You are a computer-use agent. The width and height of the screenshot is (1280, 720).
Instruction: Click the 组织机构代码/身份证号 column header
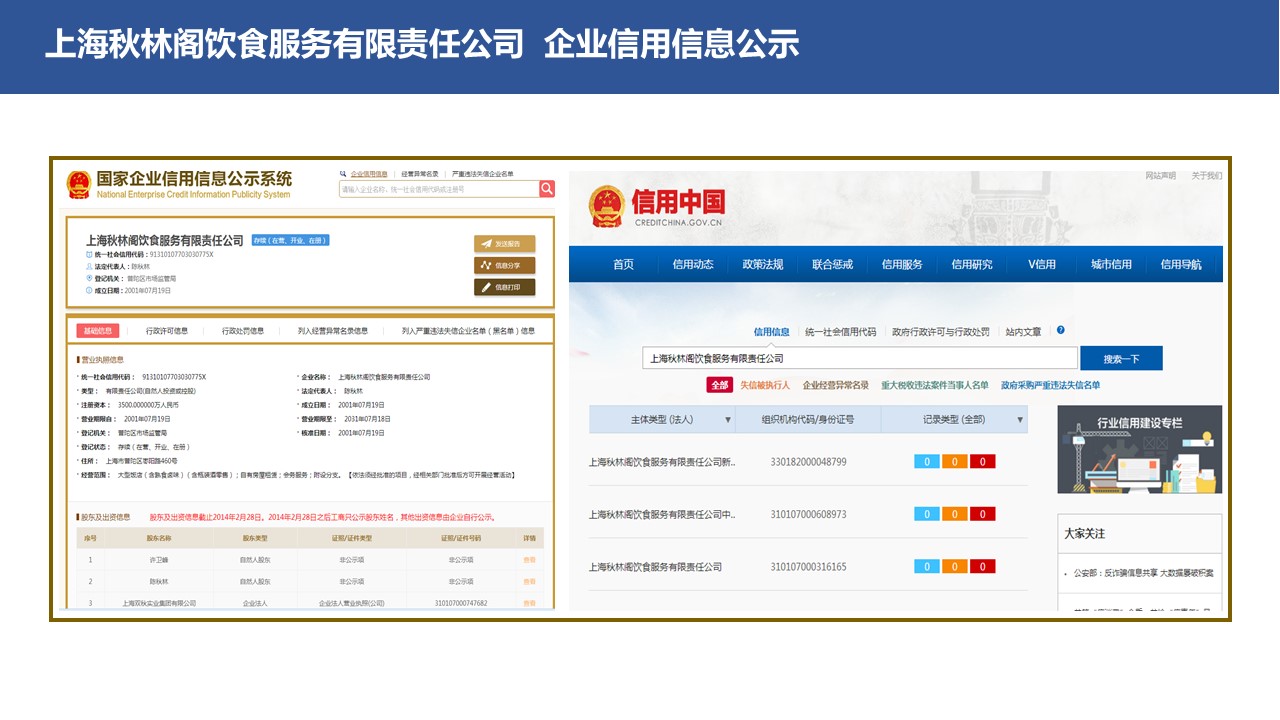pyautogui.click(x=808, y=420)
